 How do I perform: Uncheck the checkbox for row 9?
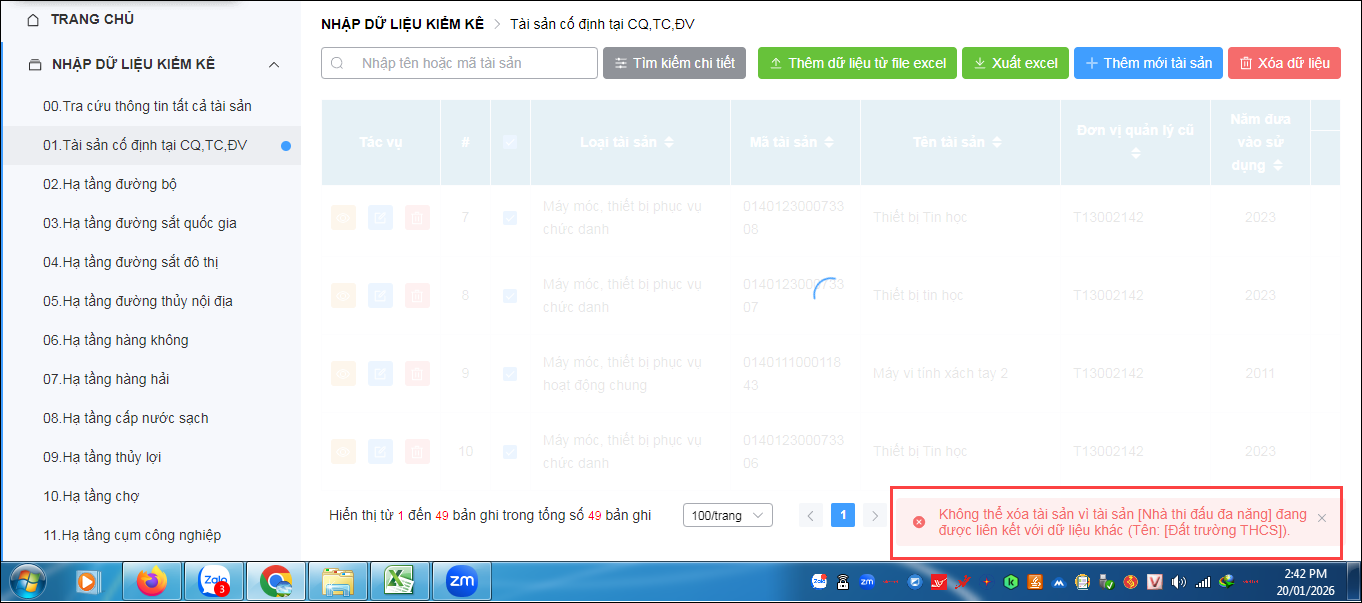(510, 373)
